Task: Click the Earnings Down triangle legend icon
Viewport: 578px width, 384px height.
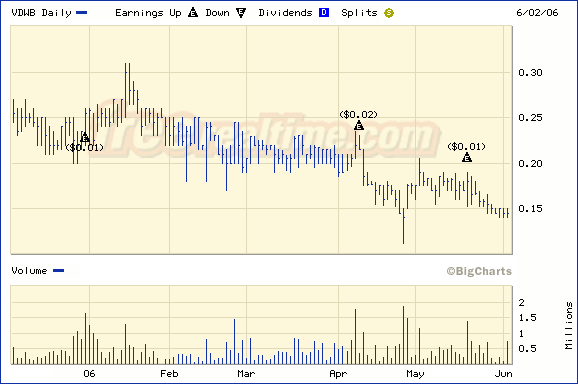Action: pyautogui.click(x=241, y=13)
